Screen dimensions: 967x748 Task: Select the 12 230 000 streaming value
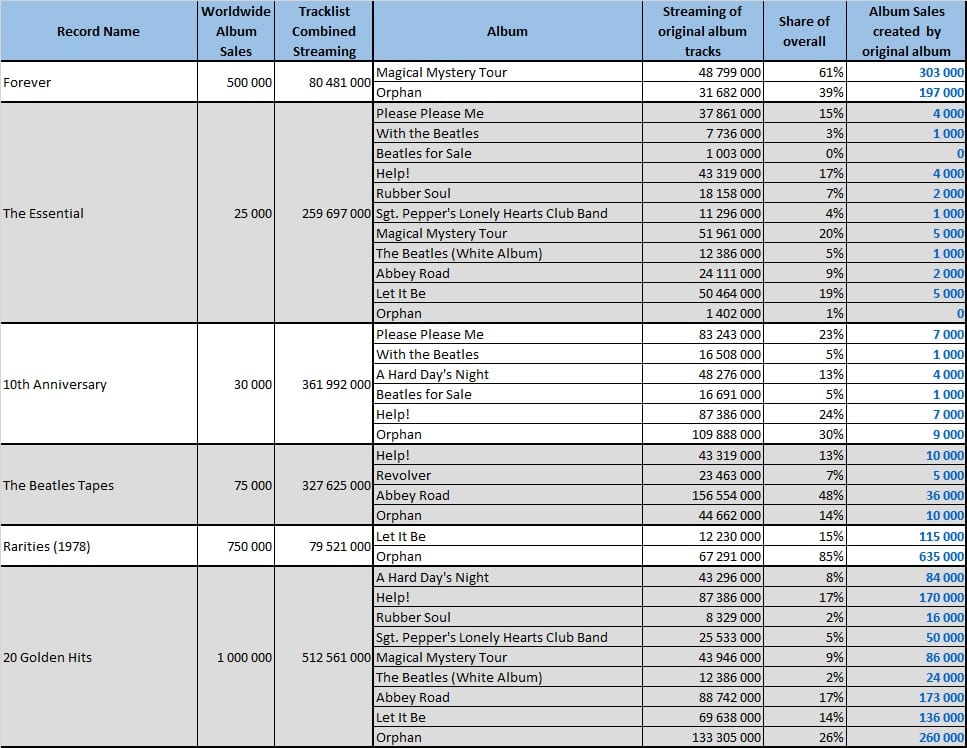[702, 536]
